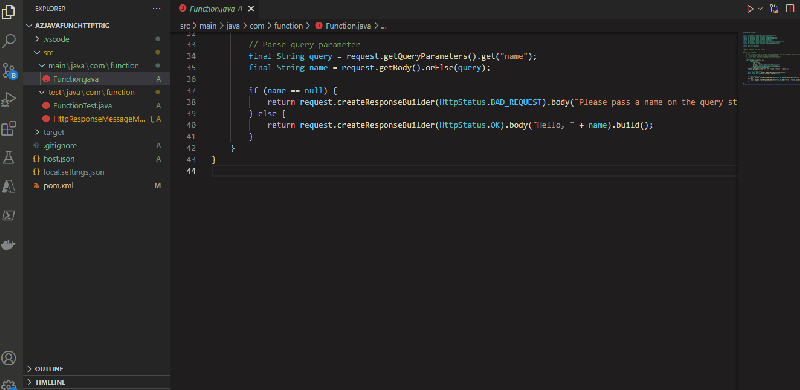
Task: Expand the OUTLINE section
Action: coord(49,369)
